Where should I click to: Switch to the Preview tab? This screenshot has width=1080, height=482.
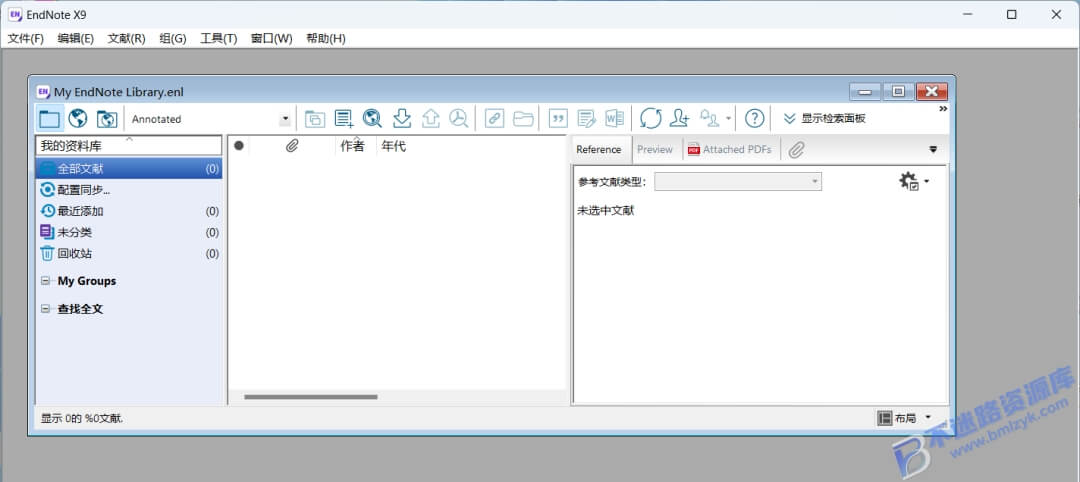click(x=654, y=149)
